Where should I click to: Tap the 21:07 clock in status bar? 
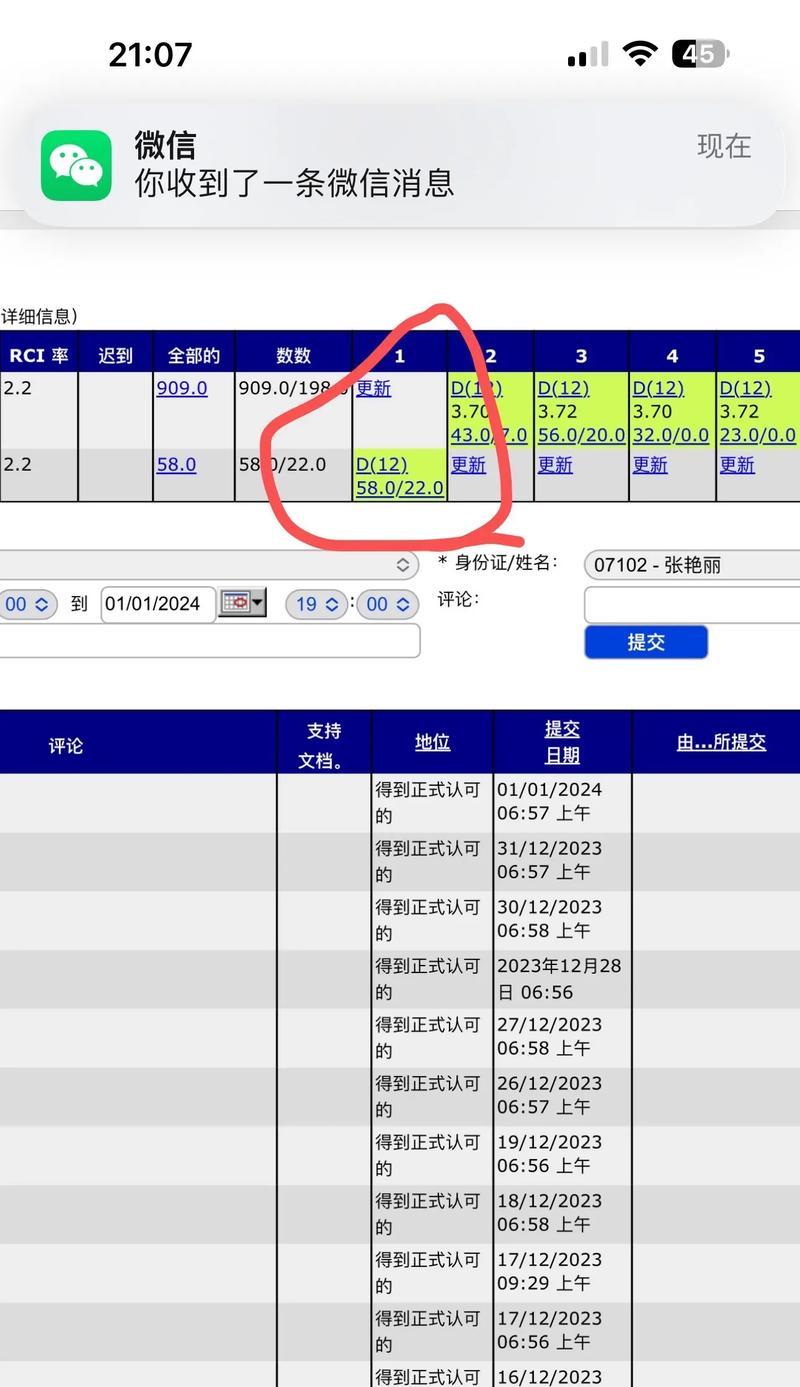click(x=150, y=54)
